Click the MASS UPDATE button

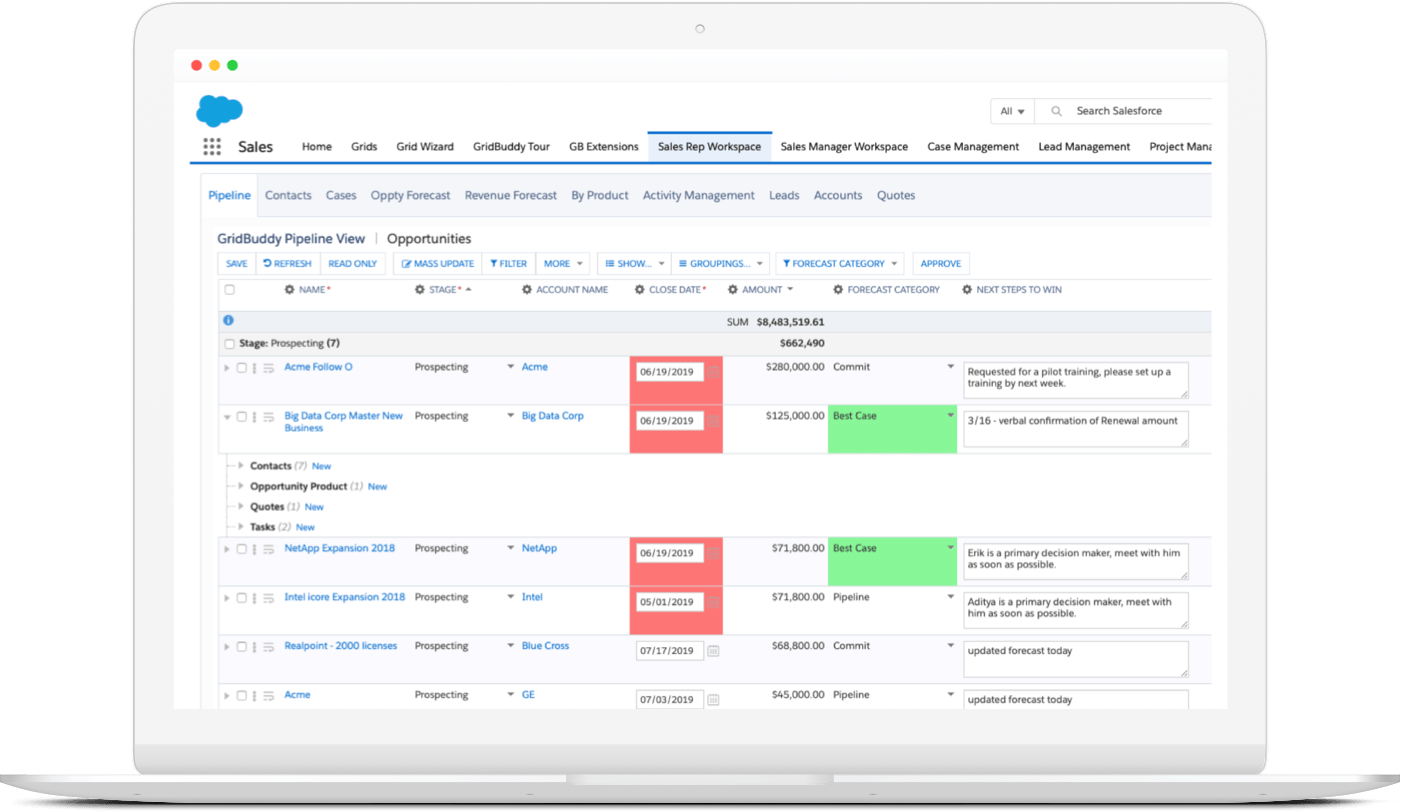pyautogui.click(x=438, y=264)
